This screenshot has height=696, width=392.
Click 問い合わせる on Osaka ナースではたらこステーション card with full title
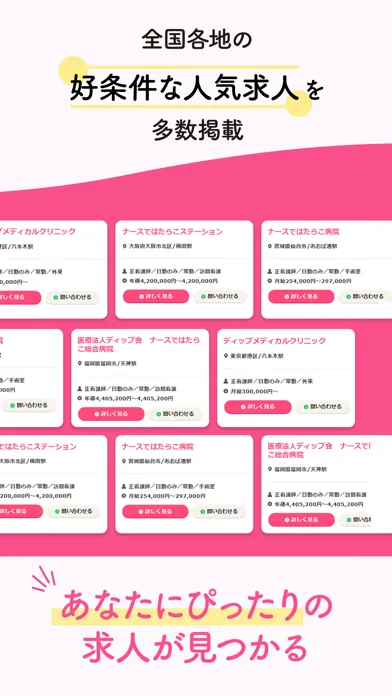coord(219,296)
